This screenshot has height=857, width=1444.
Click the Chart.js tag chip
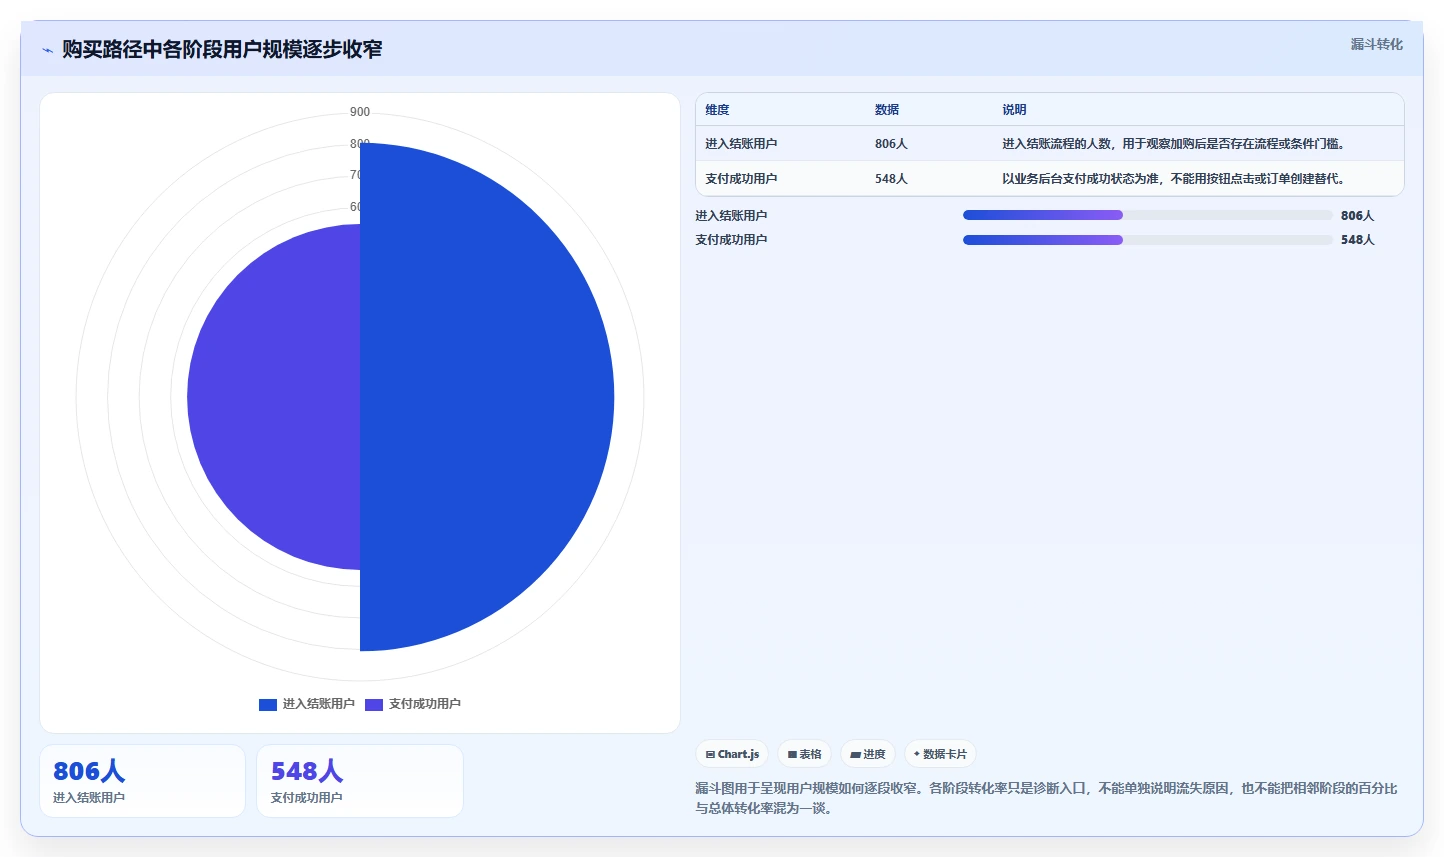(732, 754)
